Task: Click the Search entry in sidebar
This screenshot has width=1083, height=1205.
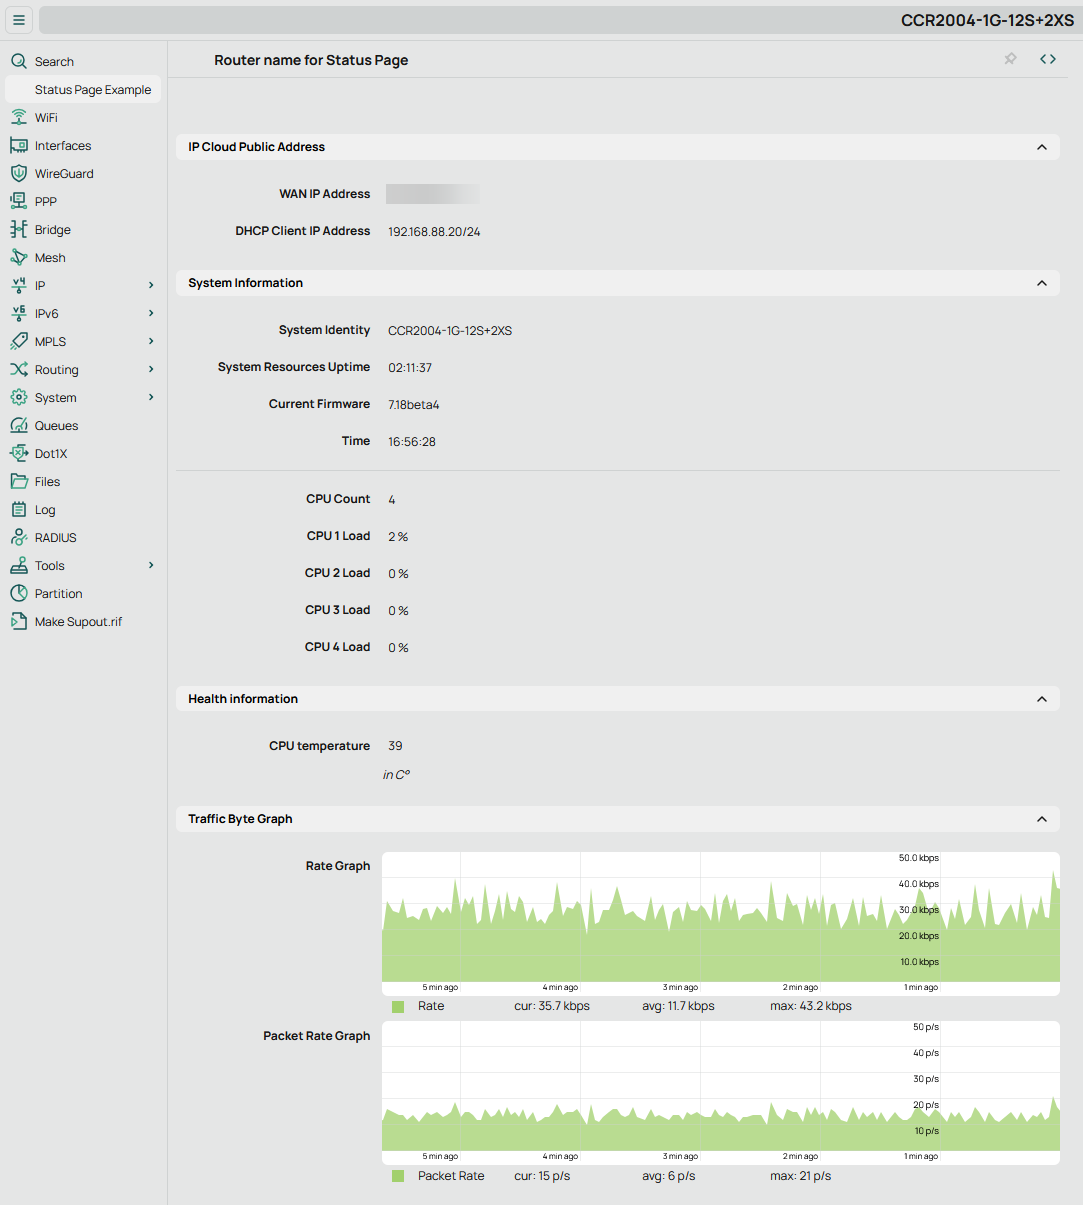Action: click(x=54, y=62)
